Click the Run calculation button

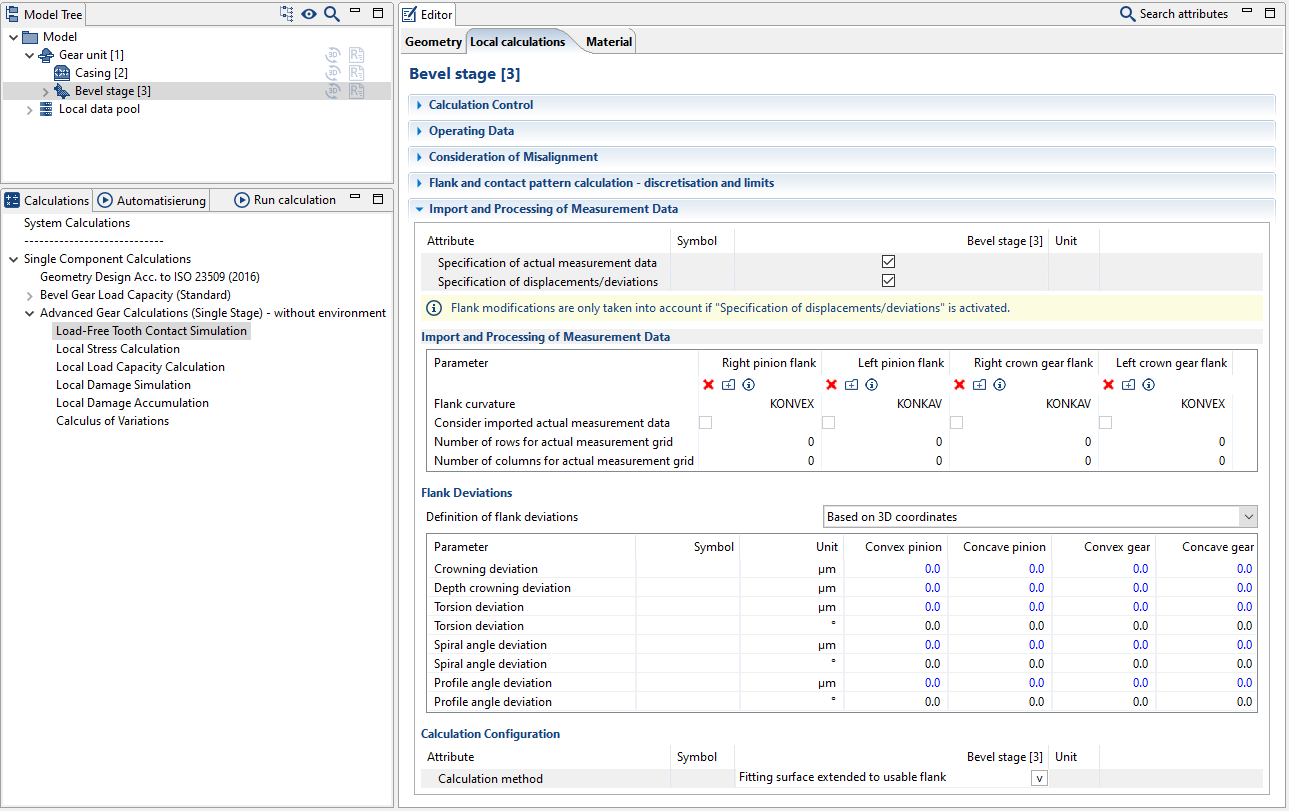[285, 200]
